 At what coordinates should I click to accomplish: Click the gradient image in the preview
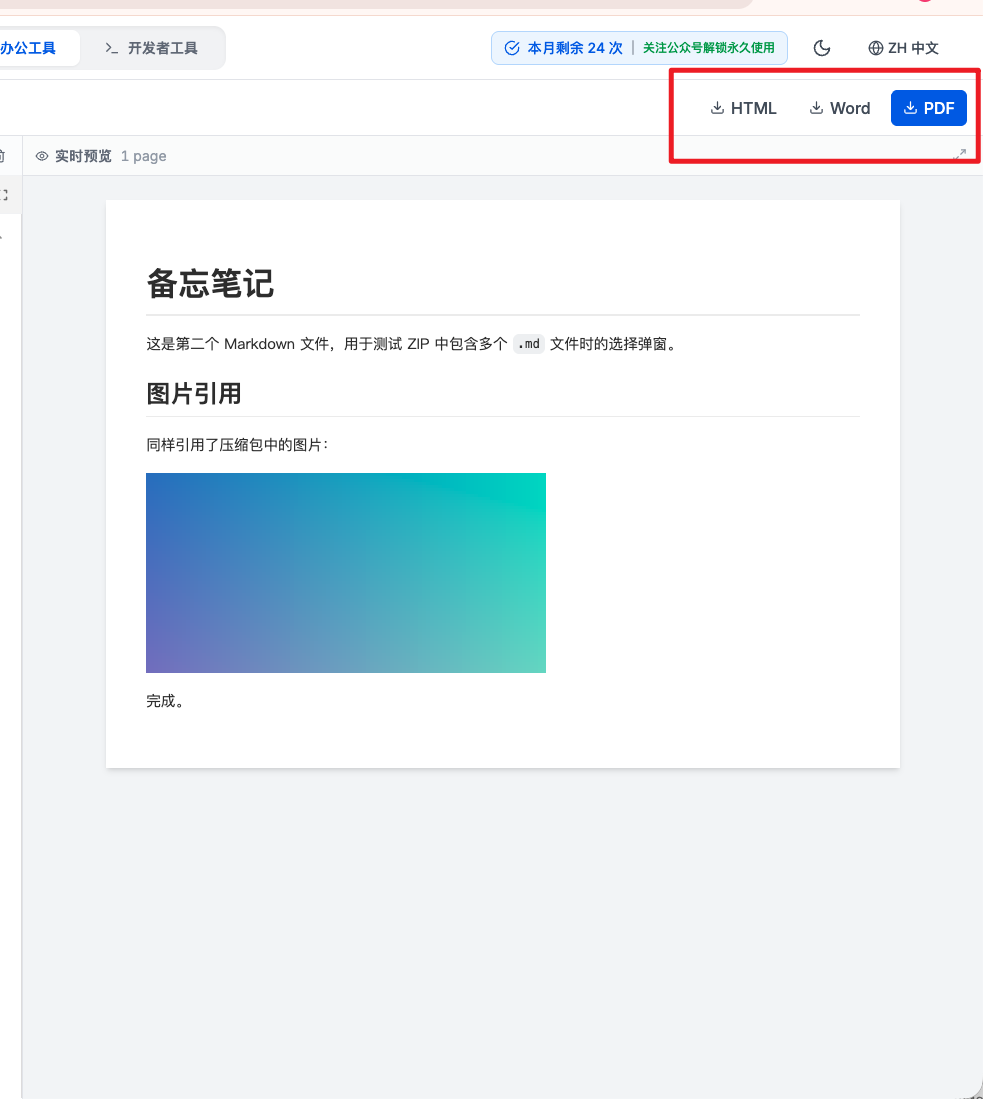click(345, 572)
